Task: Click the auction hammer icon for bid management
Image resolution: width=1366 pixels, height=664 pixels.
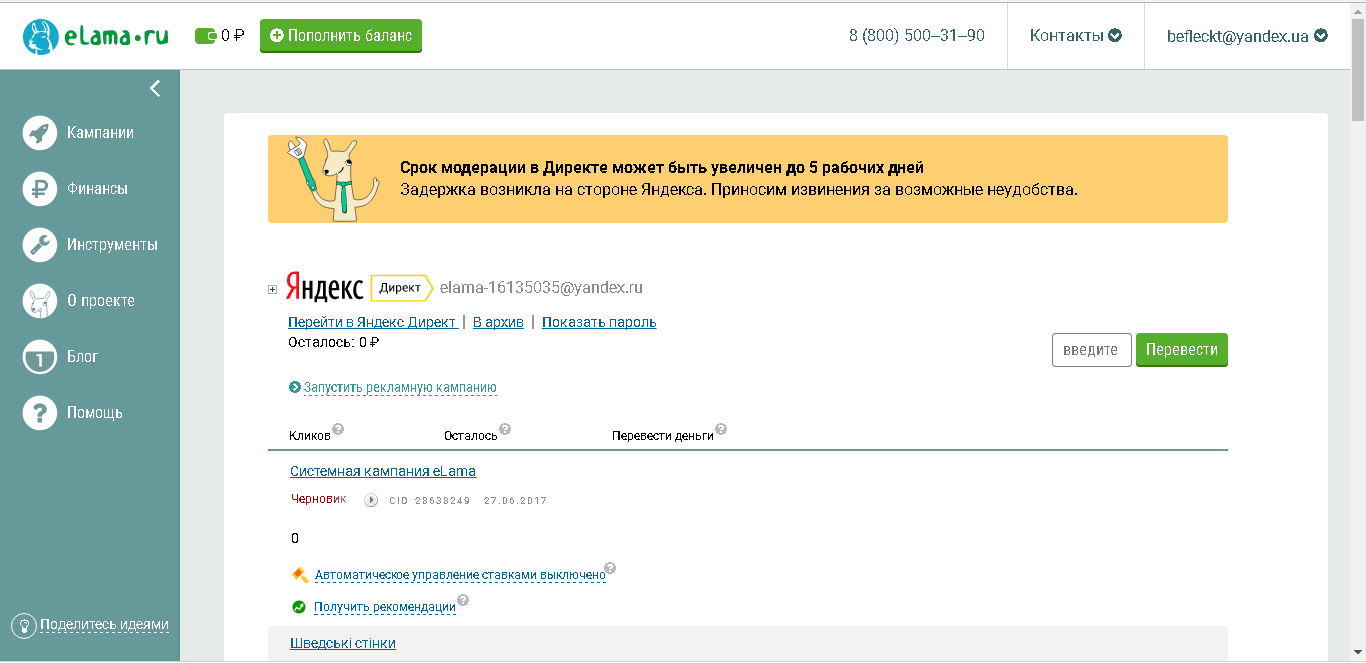Action: 299,575
